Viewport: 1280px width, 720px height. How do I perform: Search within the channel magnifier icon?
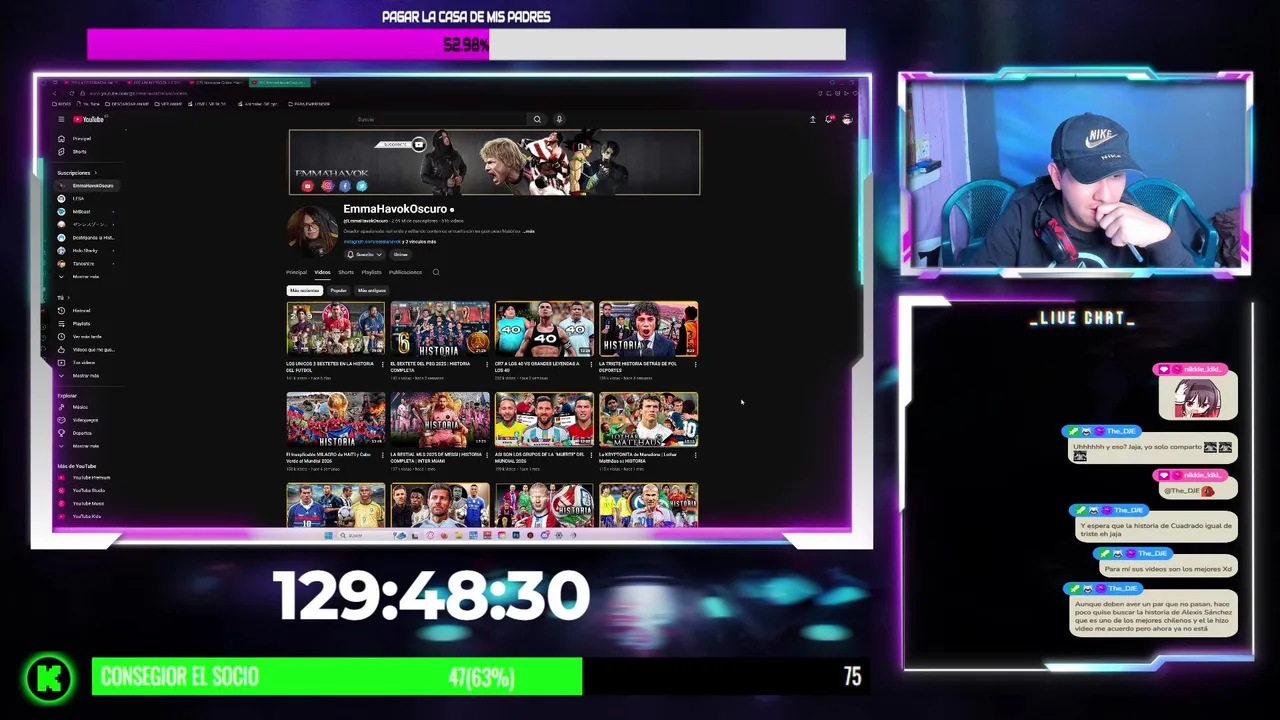tap(436, 272)
